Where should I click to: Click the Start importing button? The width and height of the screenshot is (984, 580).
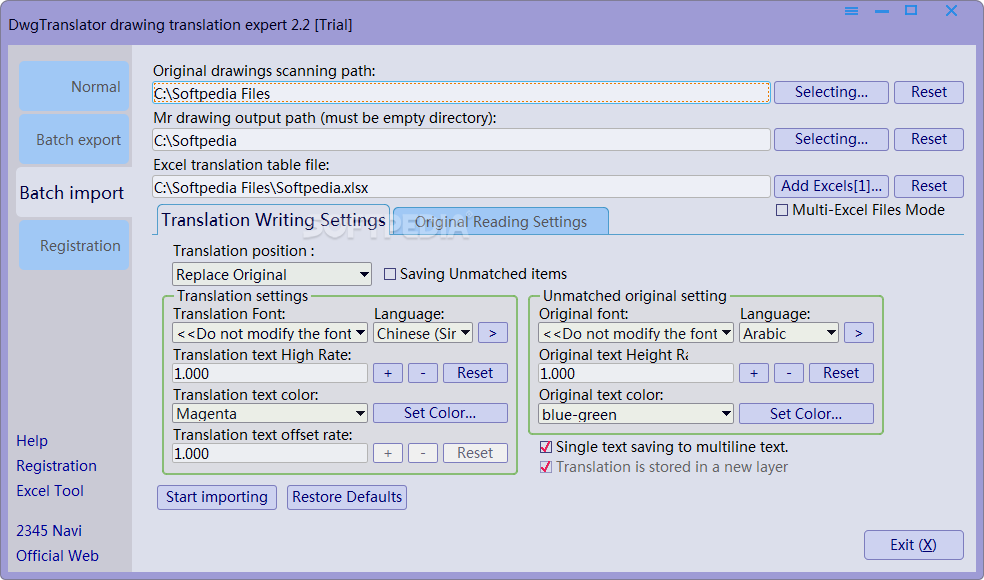(217, 497)
